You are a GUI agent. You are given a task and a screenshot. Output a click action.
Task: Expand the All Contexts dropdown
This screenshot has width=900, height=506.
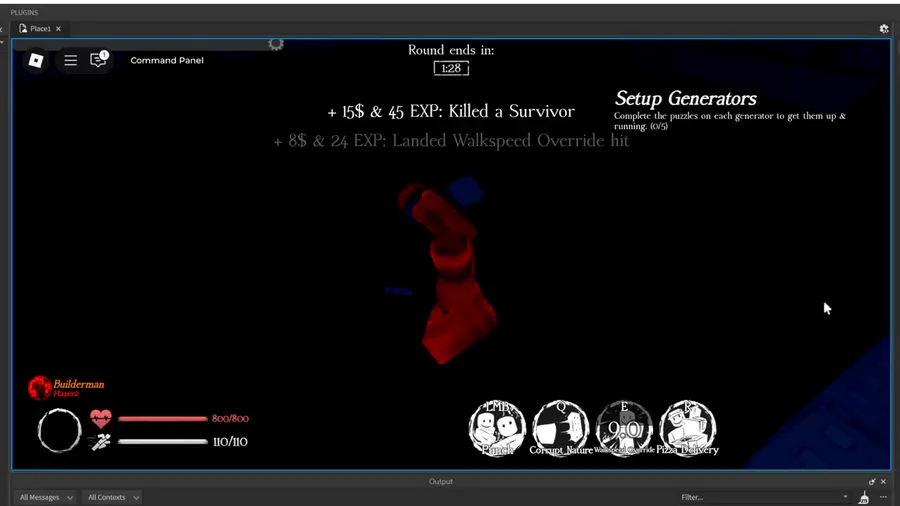(x=113, y=497)
